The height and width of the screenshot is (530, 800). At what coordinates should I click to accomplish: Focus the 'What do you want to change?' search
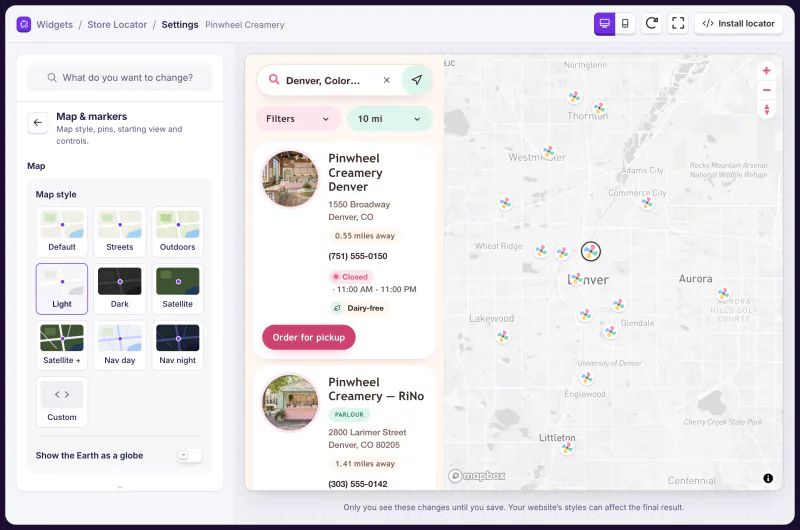[x=120, y=78]
